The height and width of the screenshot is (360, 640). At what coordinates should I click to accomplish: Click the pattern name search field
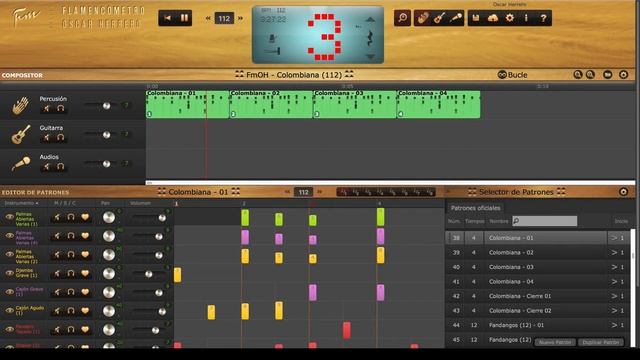coord(545,221)
